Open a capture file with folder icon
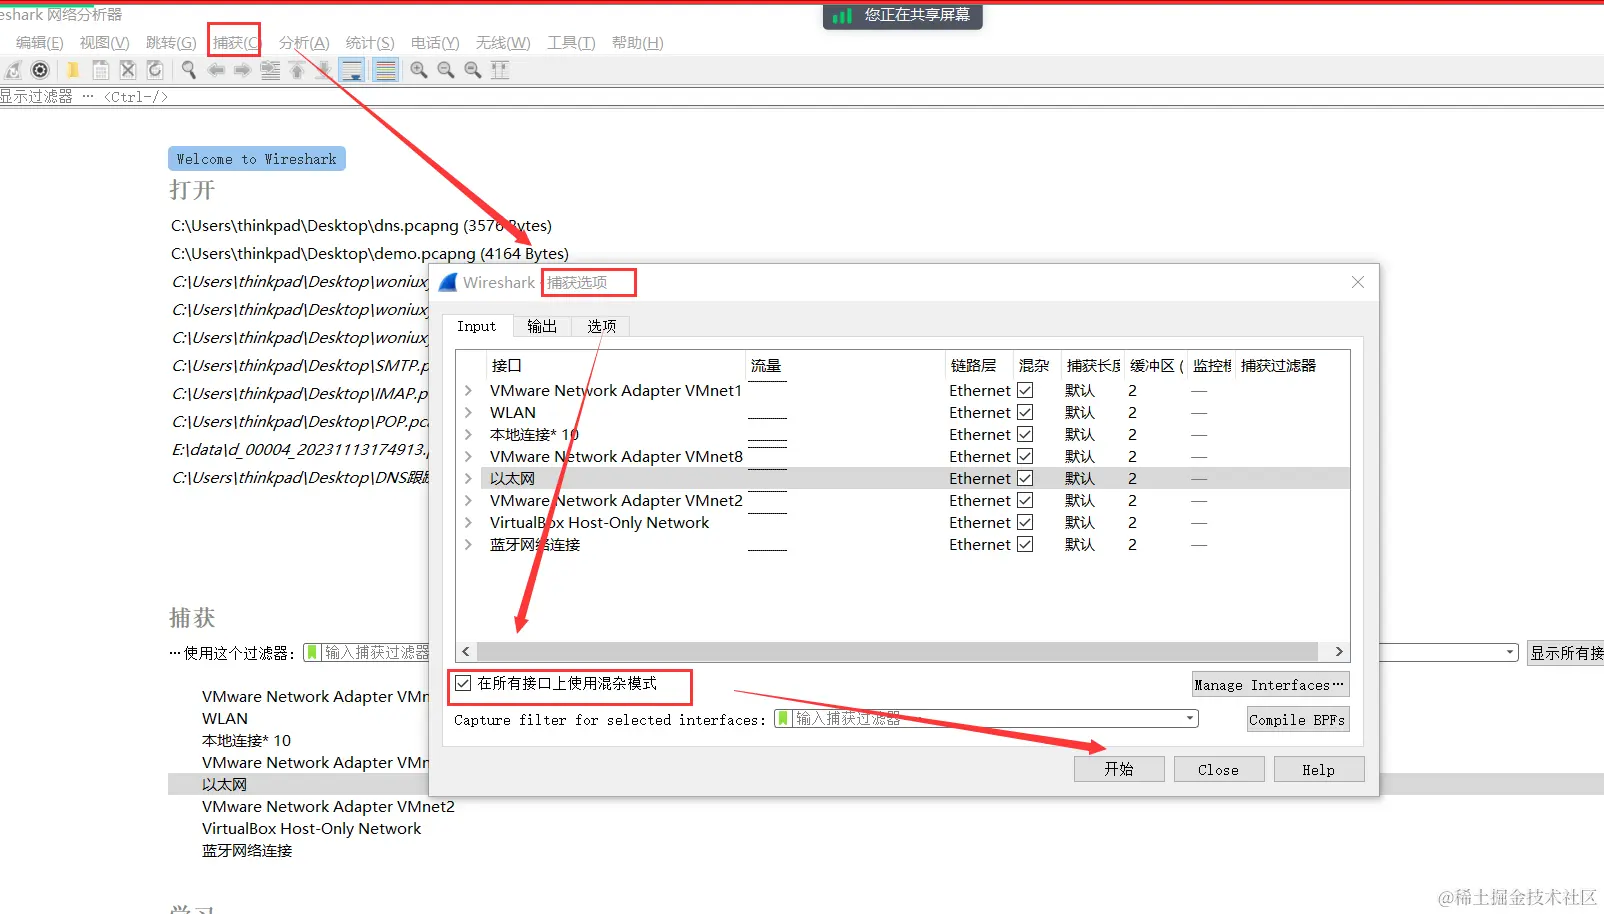 [73, 70]
